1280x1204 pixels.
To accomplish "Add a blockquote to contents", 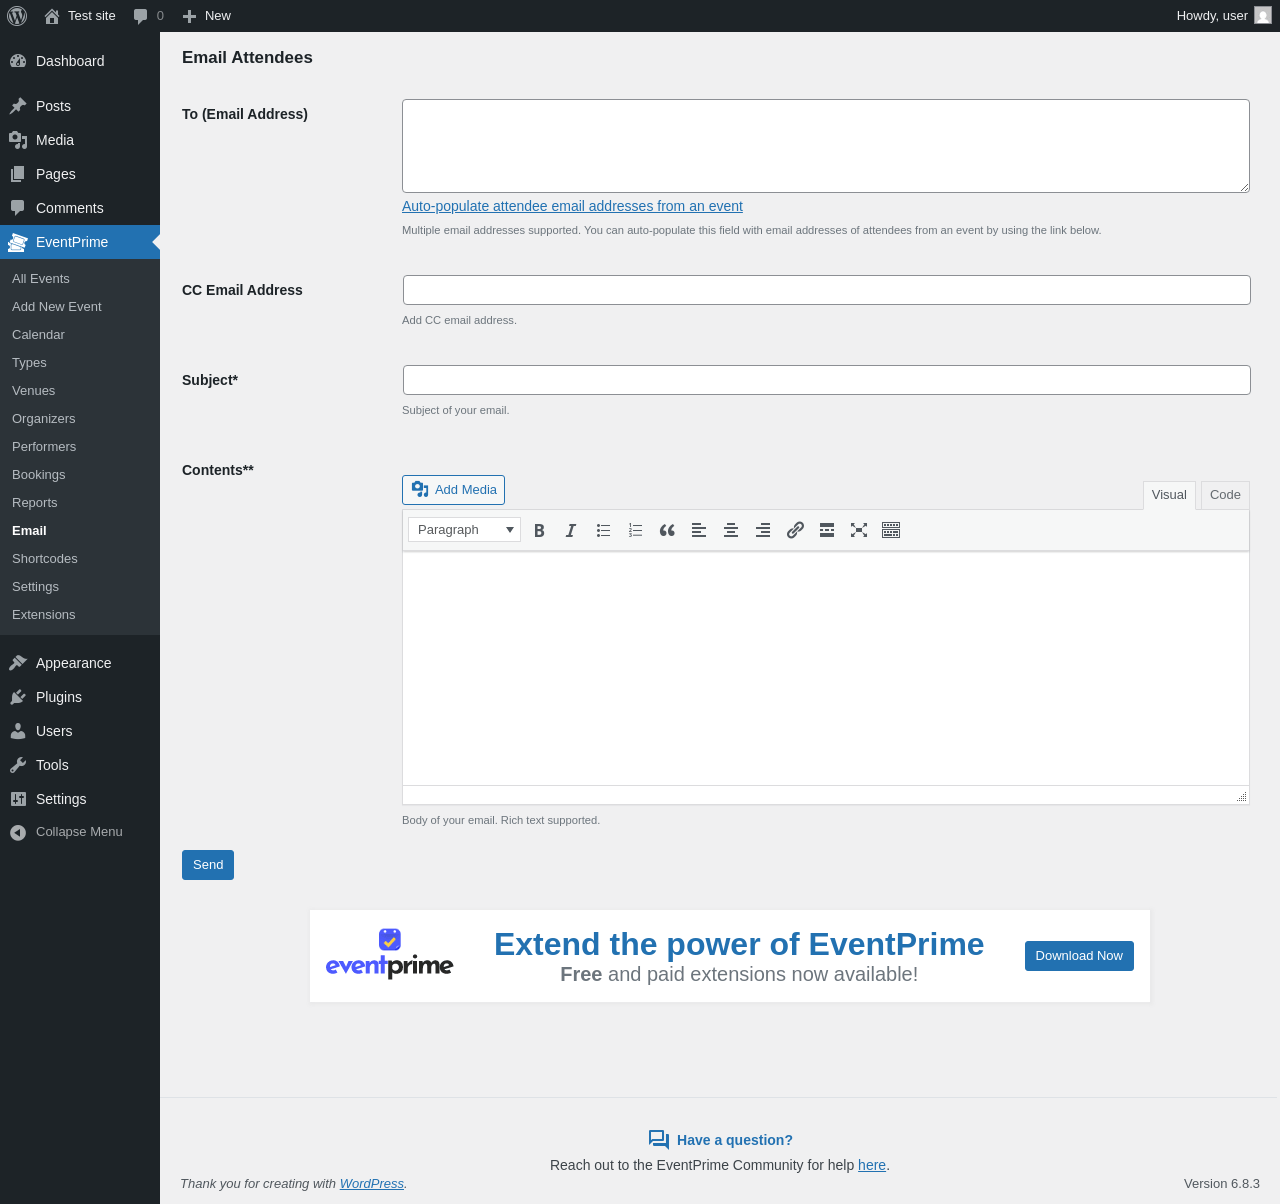I will click(667, 530).
